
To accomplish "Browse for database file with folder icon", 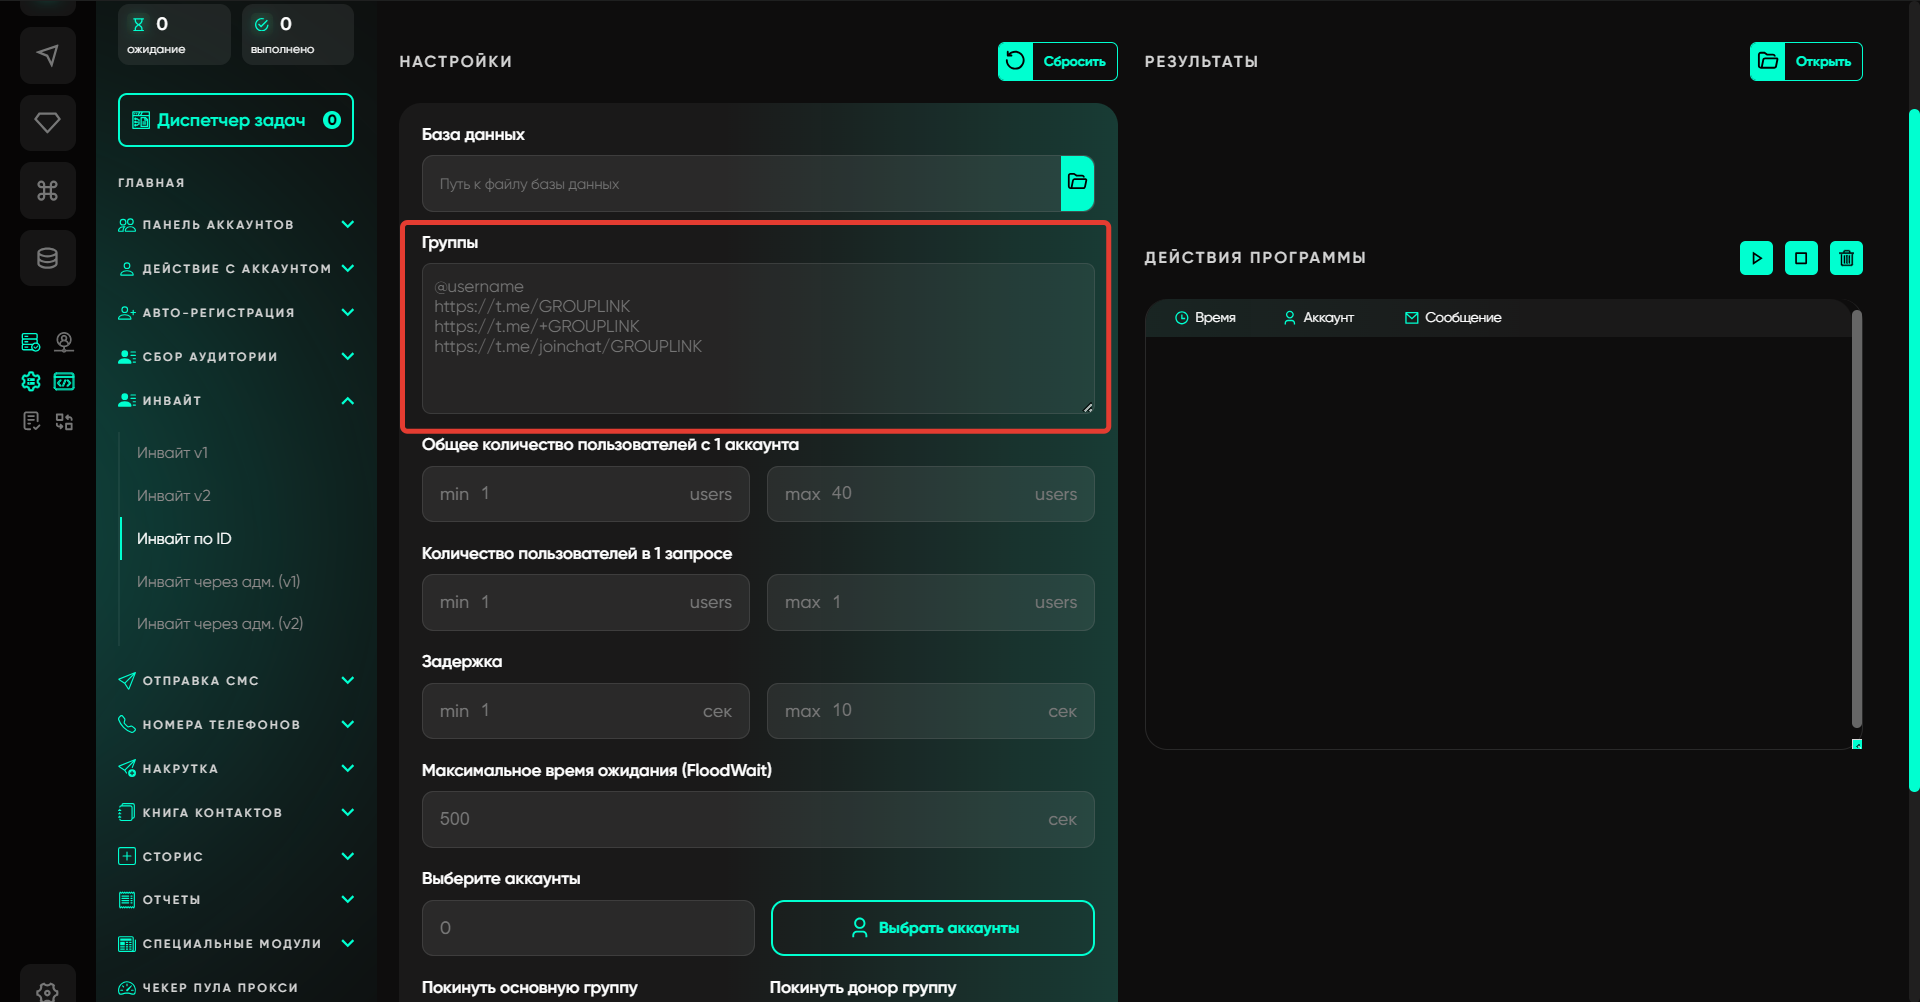I will 1077,183.
